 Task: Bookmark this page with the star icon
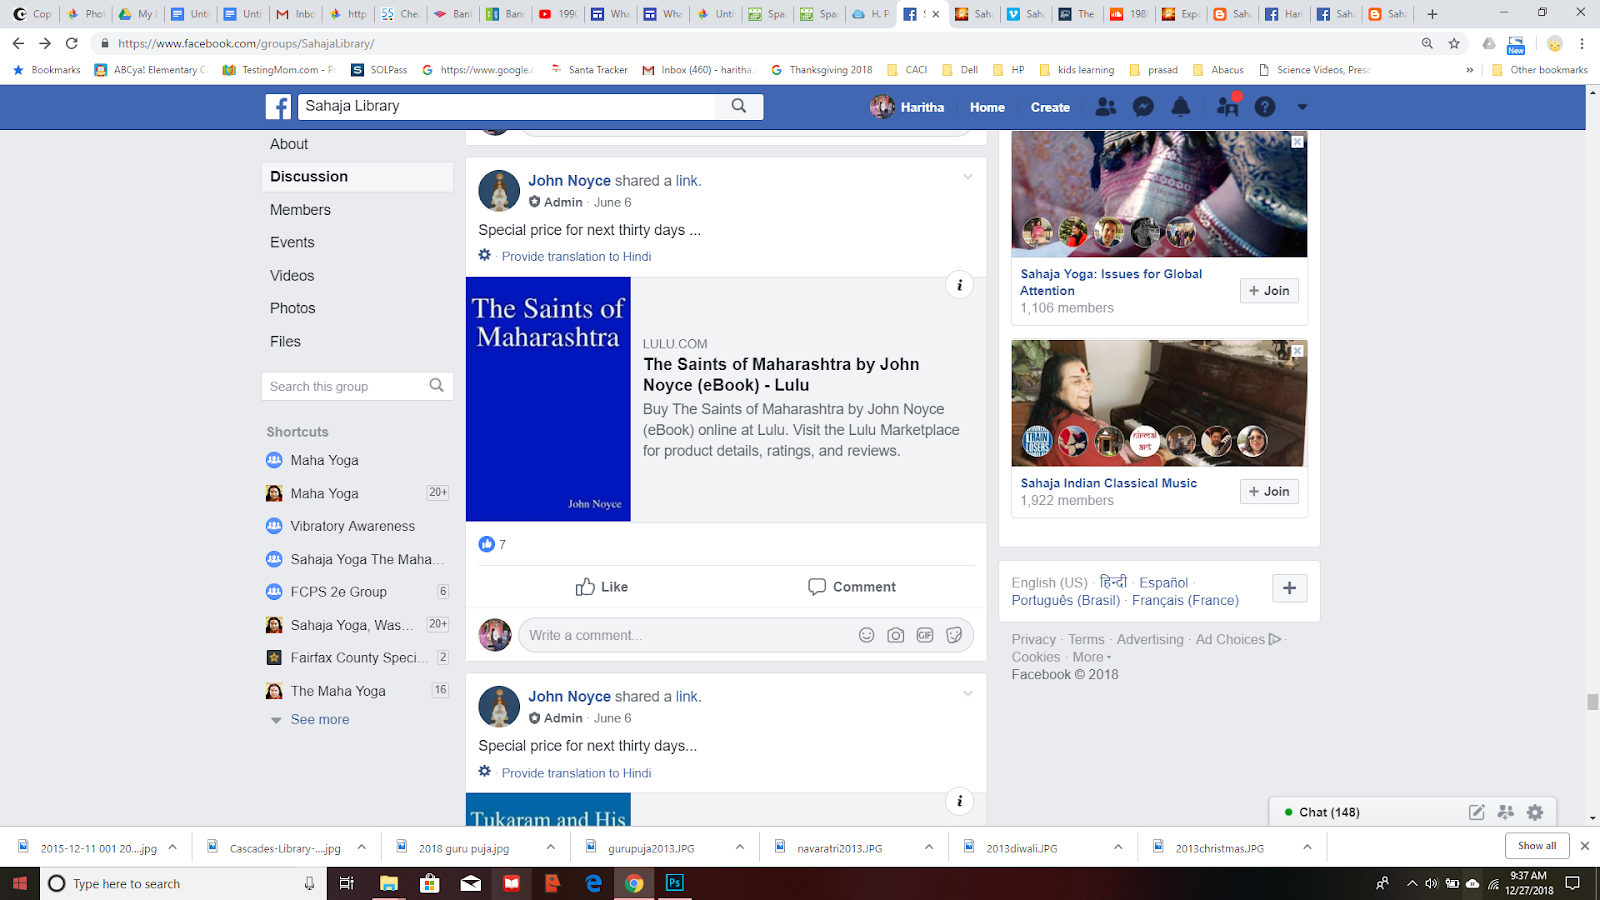tap(1454, 43)
